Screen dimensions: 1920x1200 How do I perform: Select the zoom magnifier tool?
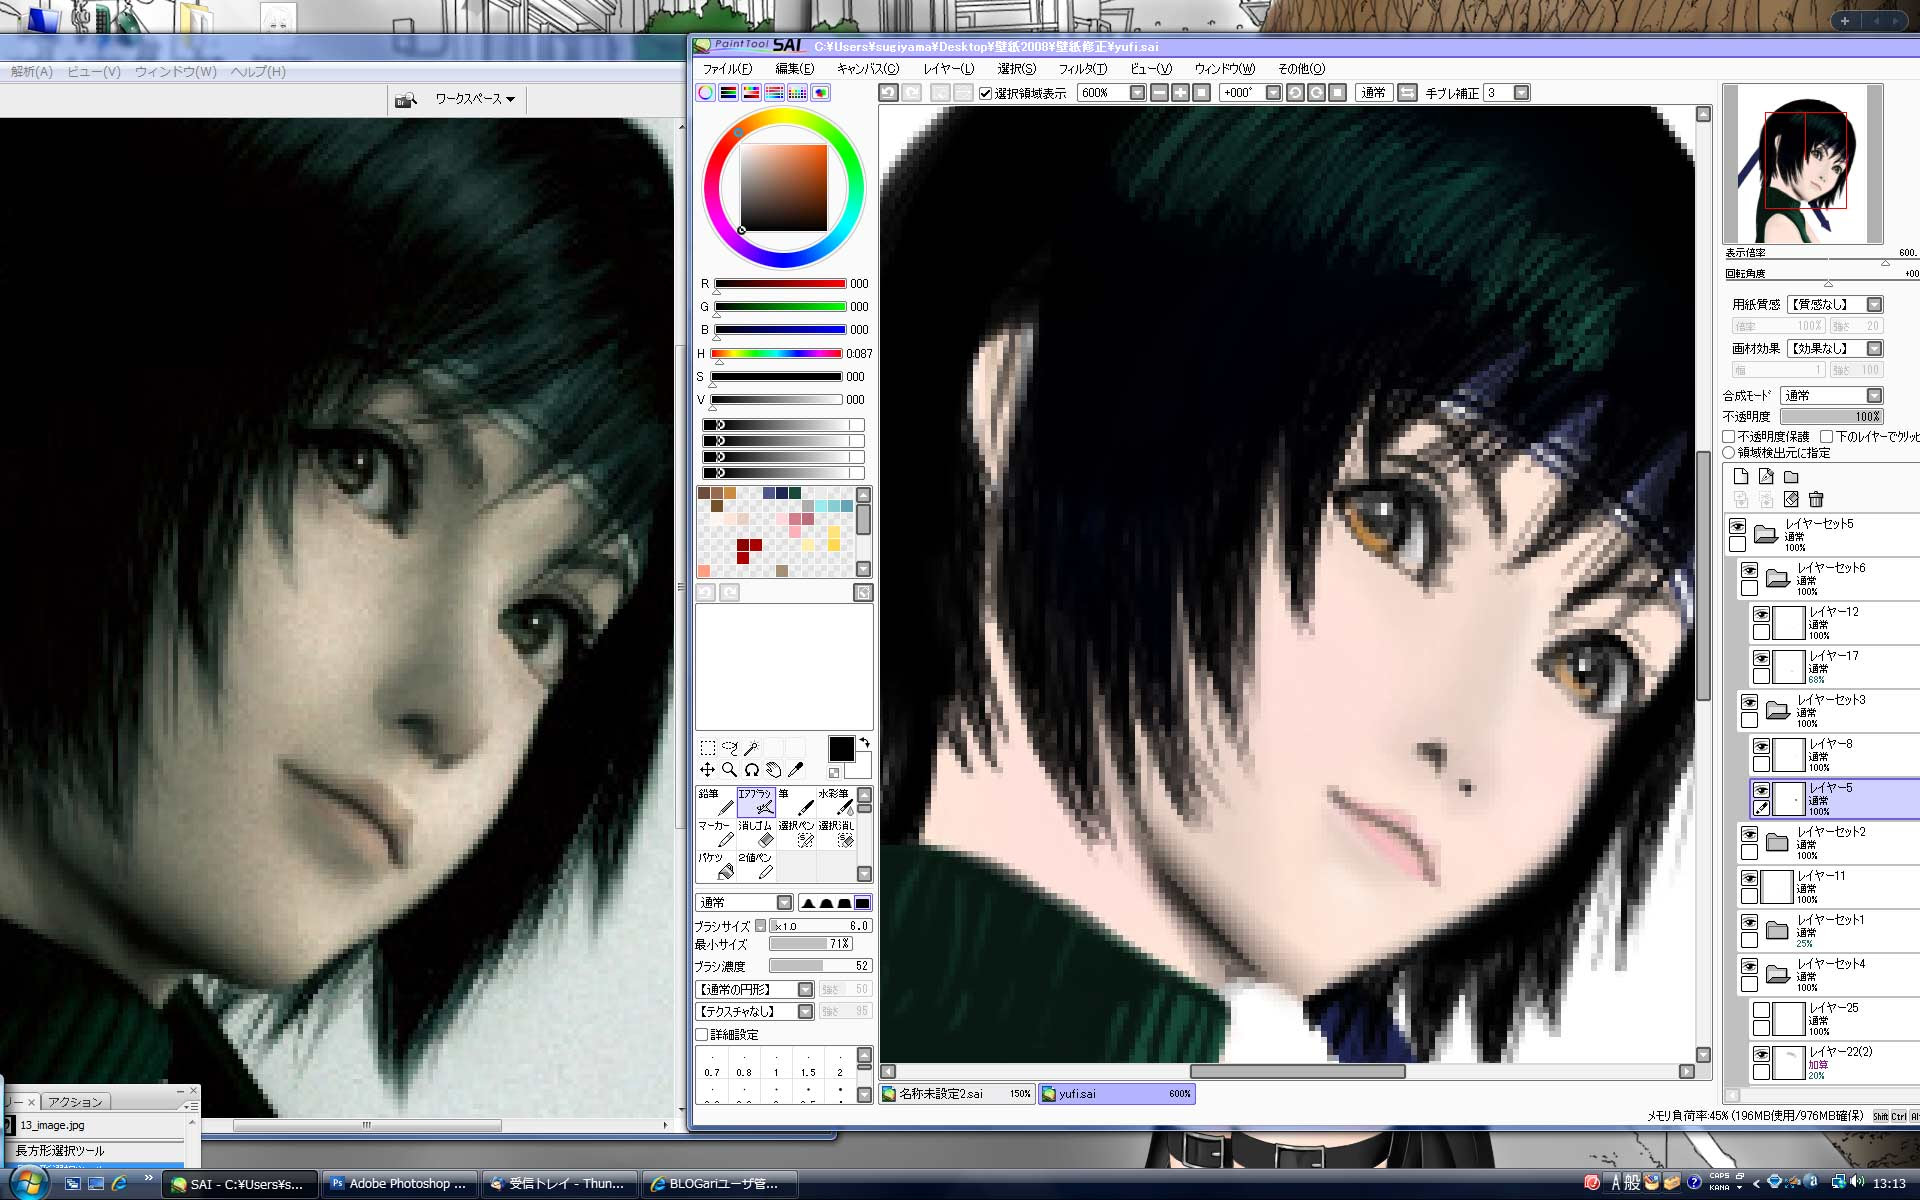[730, 769]
